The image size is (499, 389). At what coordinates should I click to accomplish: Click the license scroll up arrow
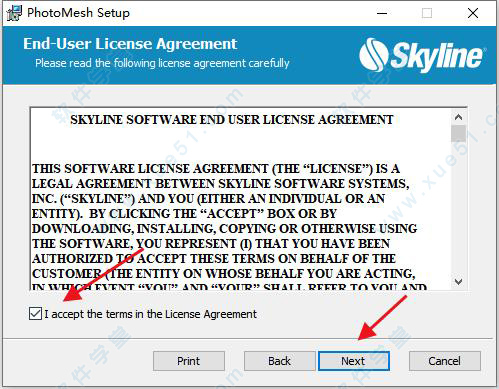(458, 117)
